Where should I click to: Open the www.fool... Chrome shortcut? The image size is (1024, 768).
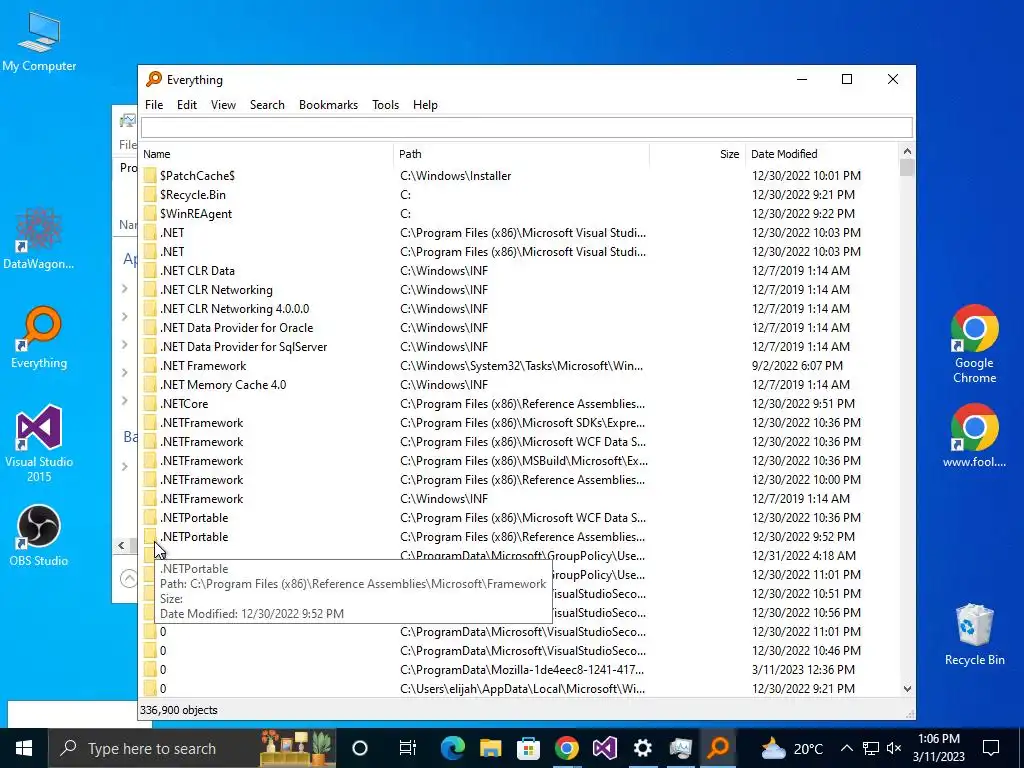point(974,436)
